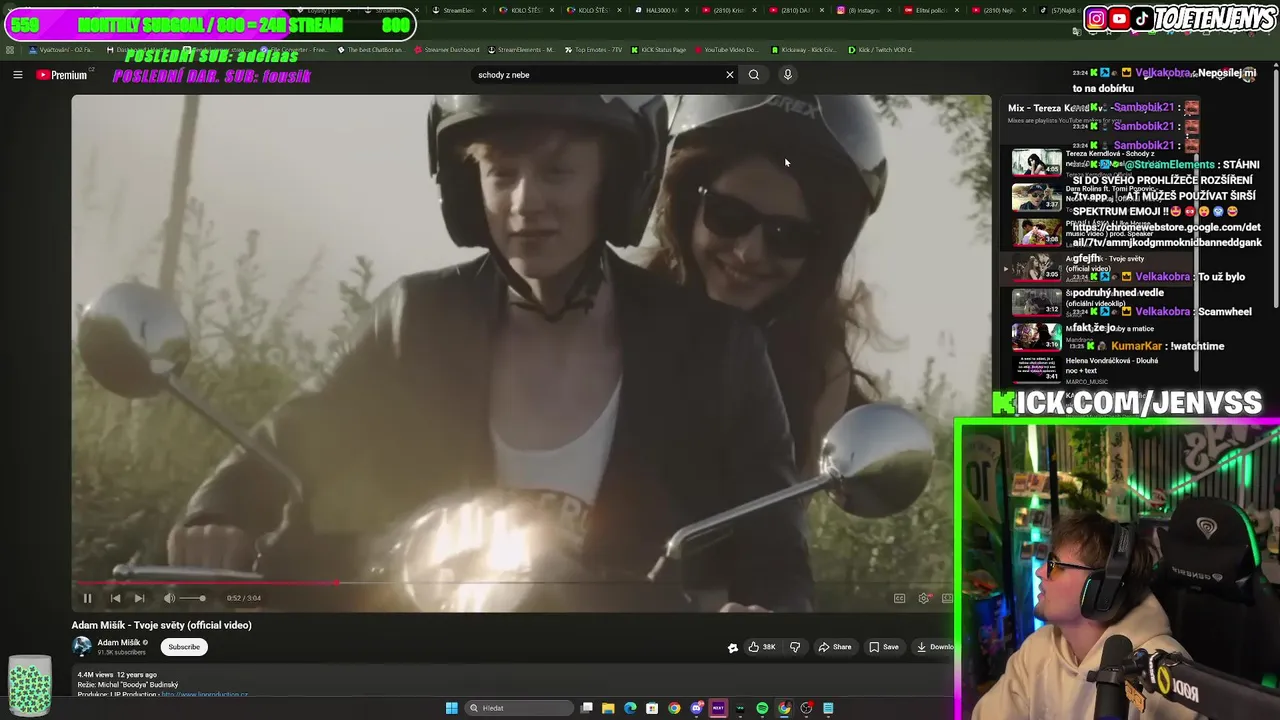Open the lipproduction link in description
The height and width of the screenshot is (720, 1280).
[x=204, y=694]
